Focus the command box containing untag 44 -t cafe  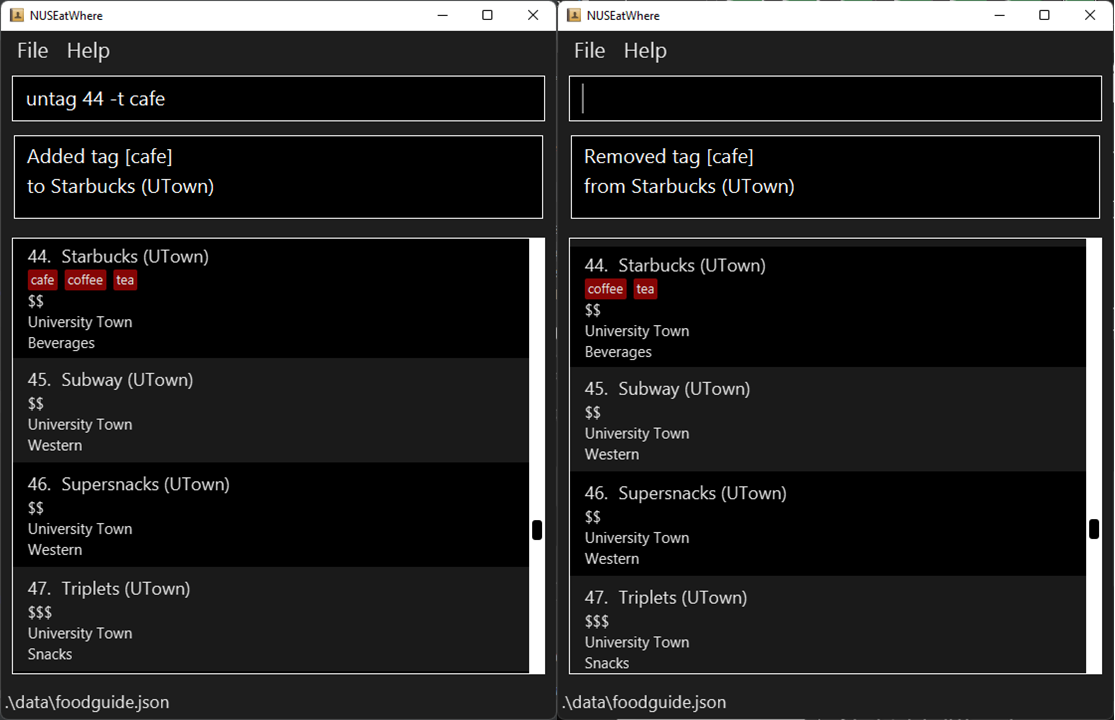[279, 99]
